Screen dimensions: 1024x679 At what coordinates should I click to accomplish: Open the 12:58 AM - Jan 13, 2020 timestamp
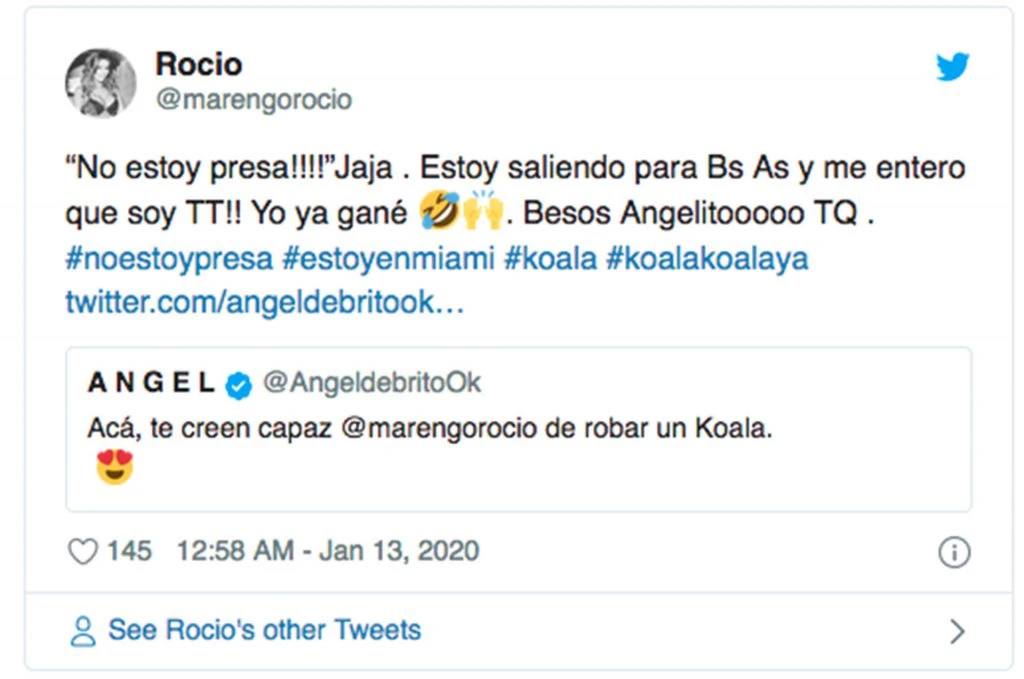coord(327,551)
